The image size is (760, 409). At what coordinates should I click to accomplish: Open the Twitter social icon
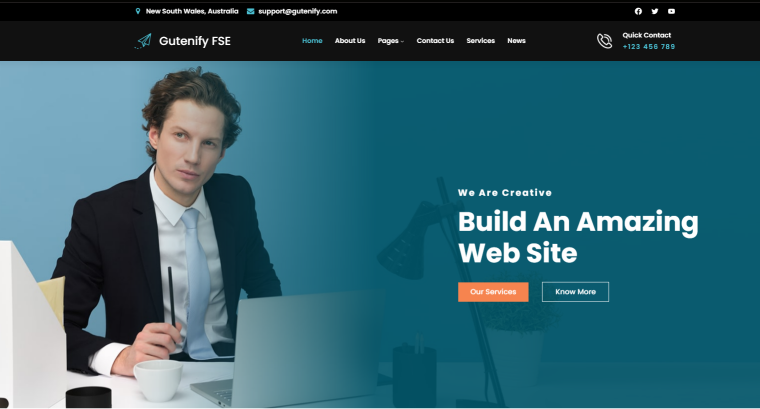pyautogui.click(x=655, y=11)
